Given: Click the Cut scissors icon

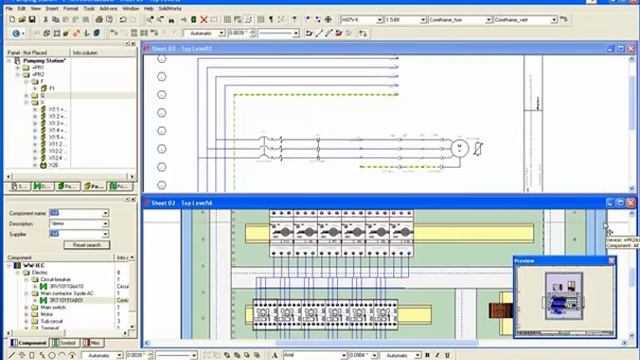Looking at the screenshot, I should tap(46, 20).
